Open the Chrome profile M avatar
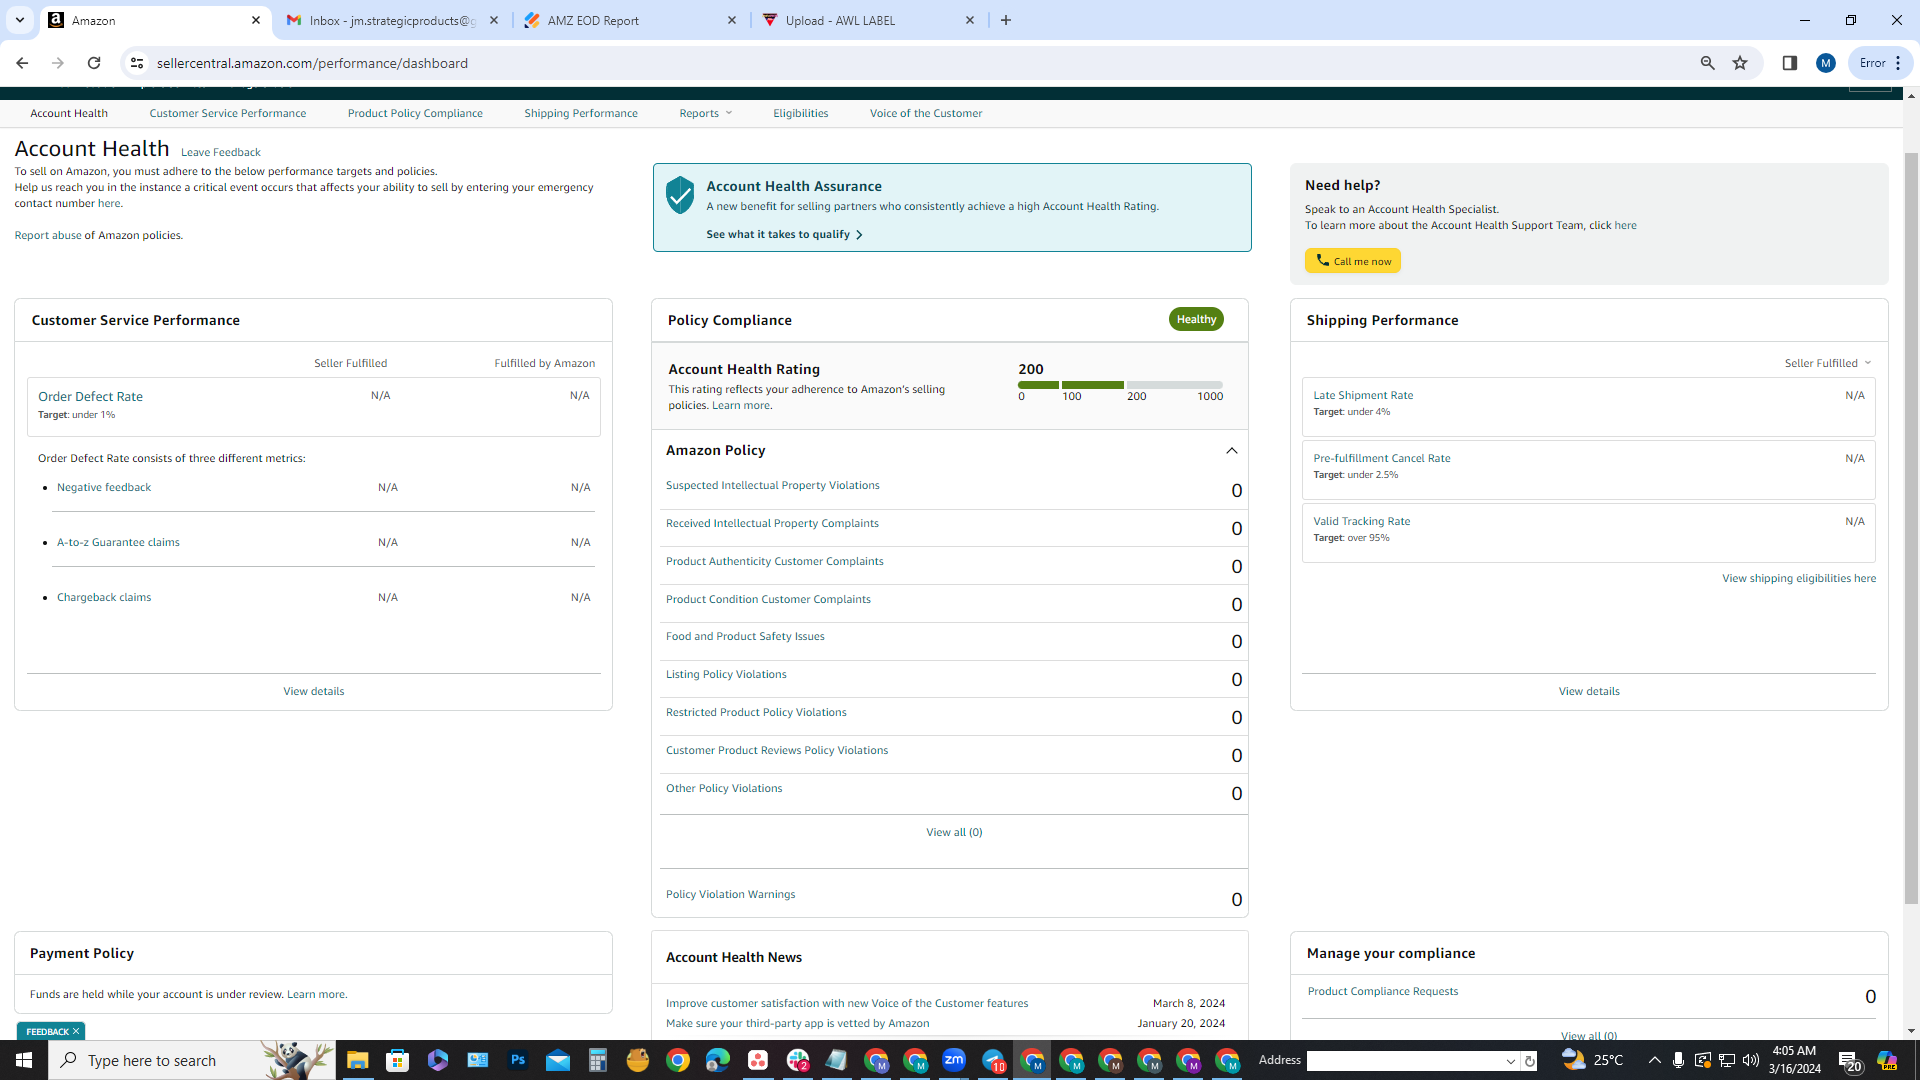 tap(1826, 63)
